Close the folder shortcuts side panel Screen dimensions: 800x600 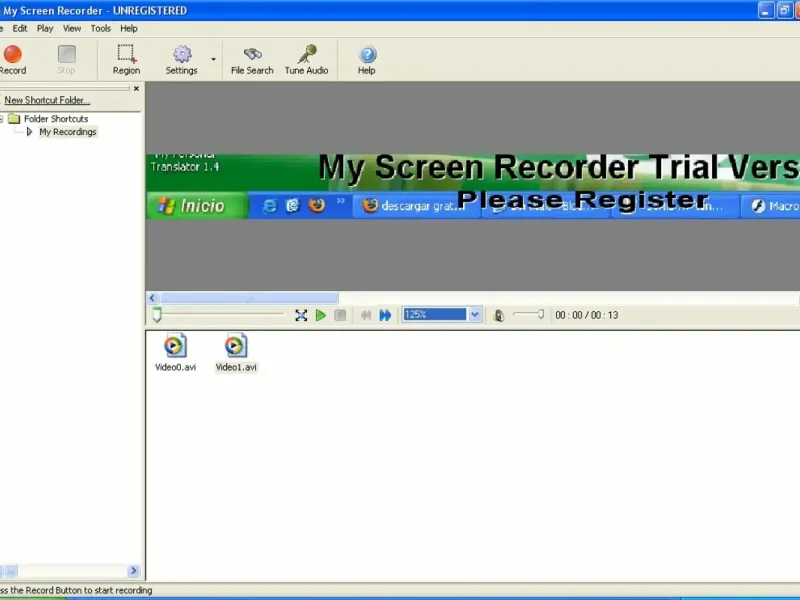pos(136,89)
